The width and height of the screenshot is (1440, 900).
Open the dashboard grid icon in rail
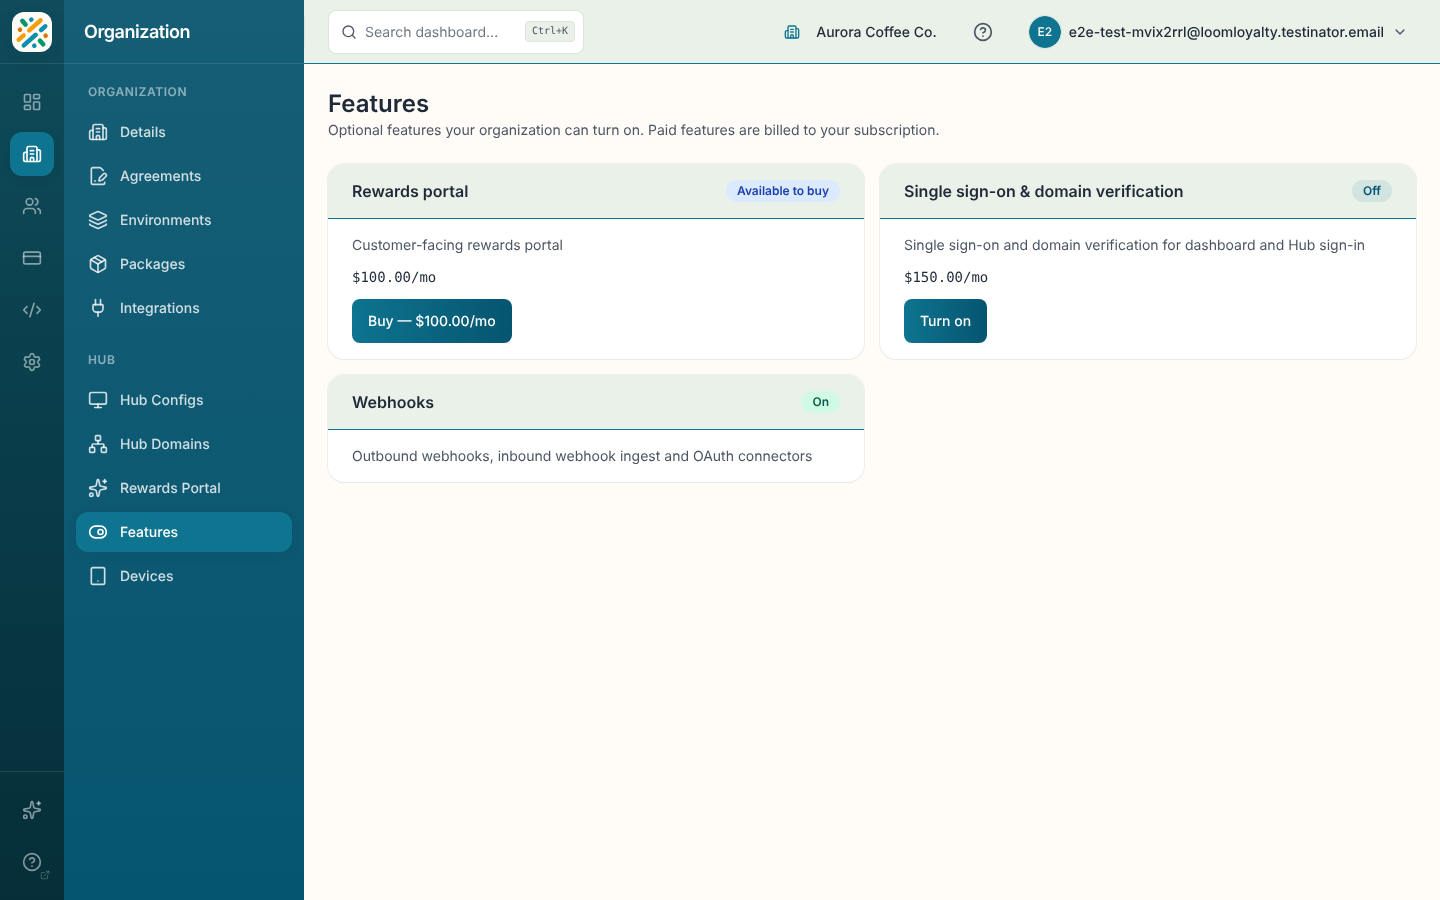tap(32, 102)
